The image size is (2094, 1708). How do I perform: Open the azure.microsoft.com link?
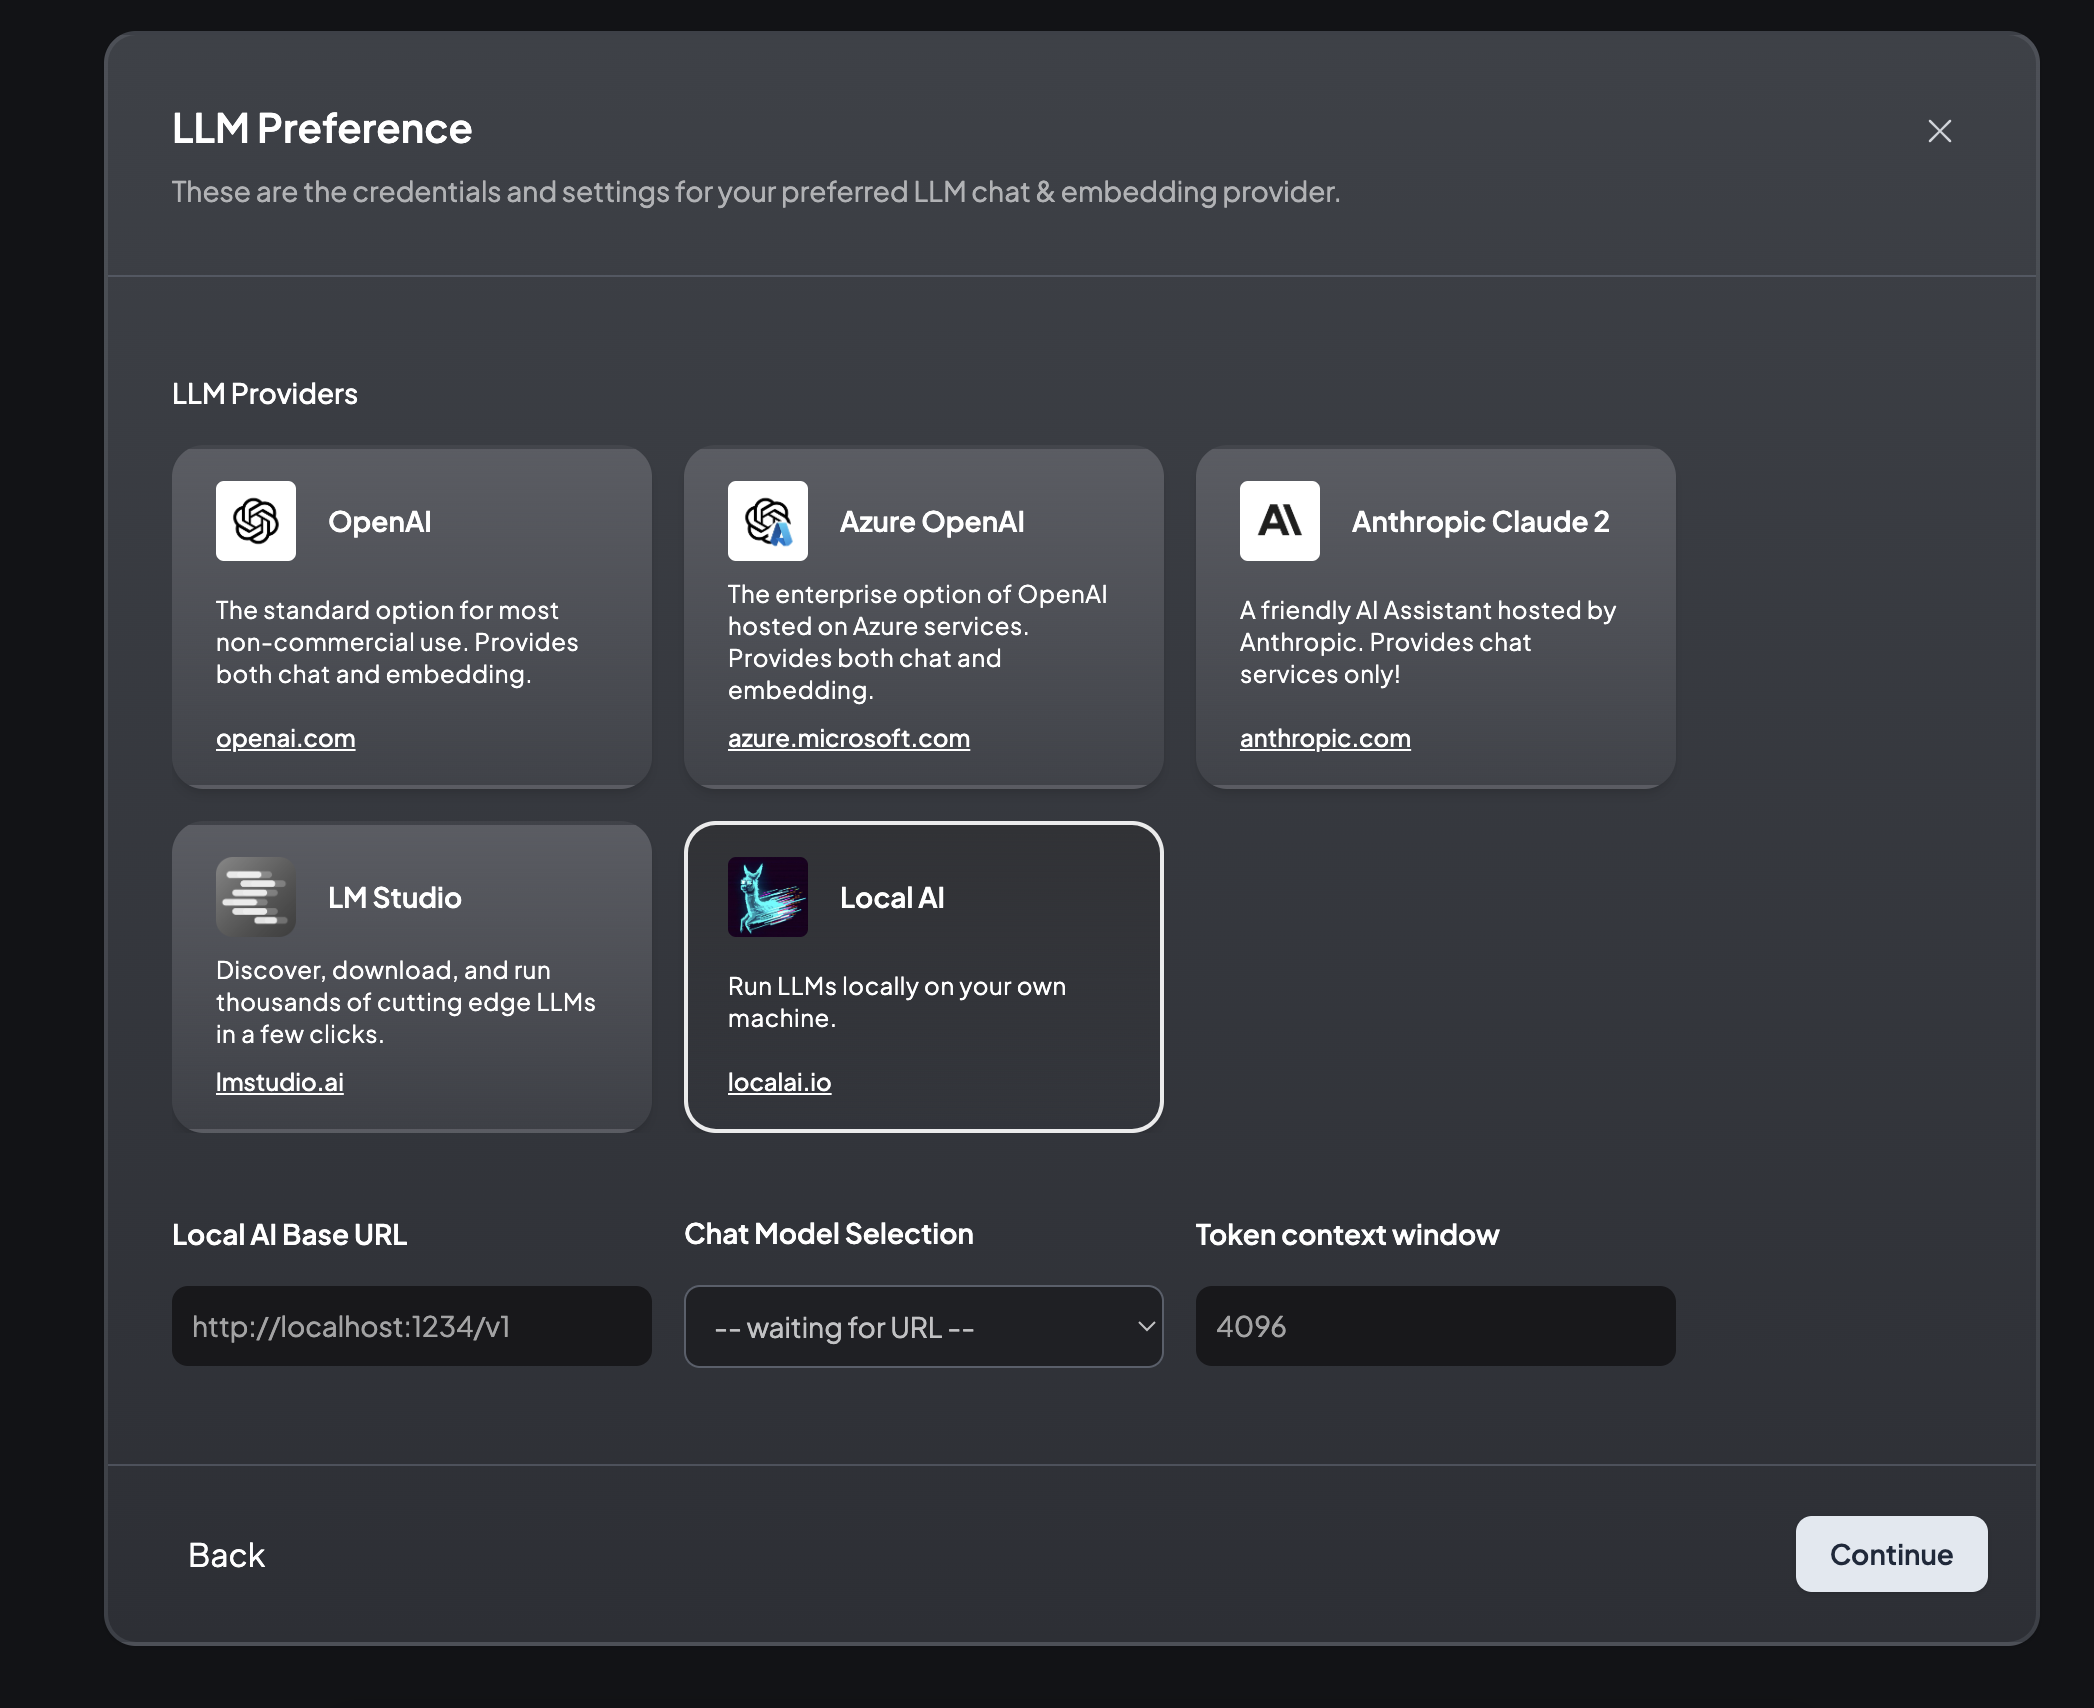848,738
